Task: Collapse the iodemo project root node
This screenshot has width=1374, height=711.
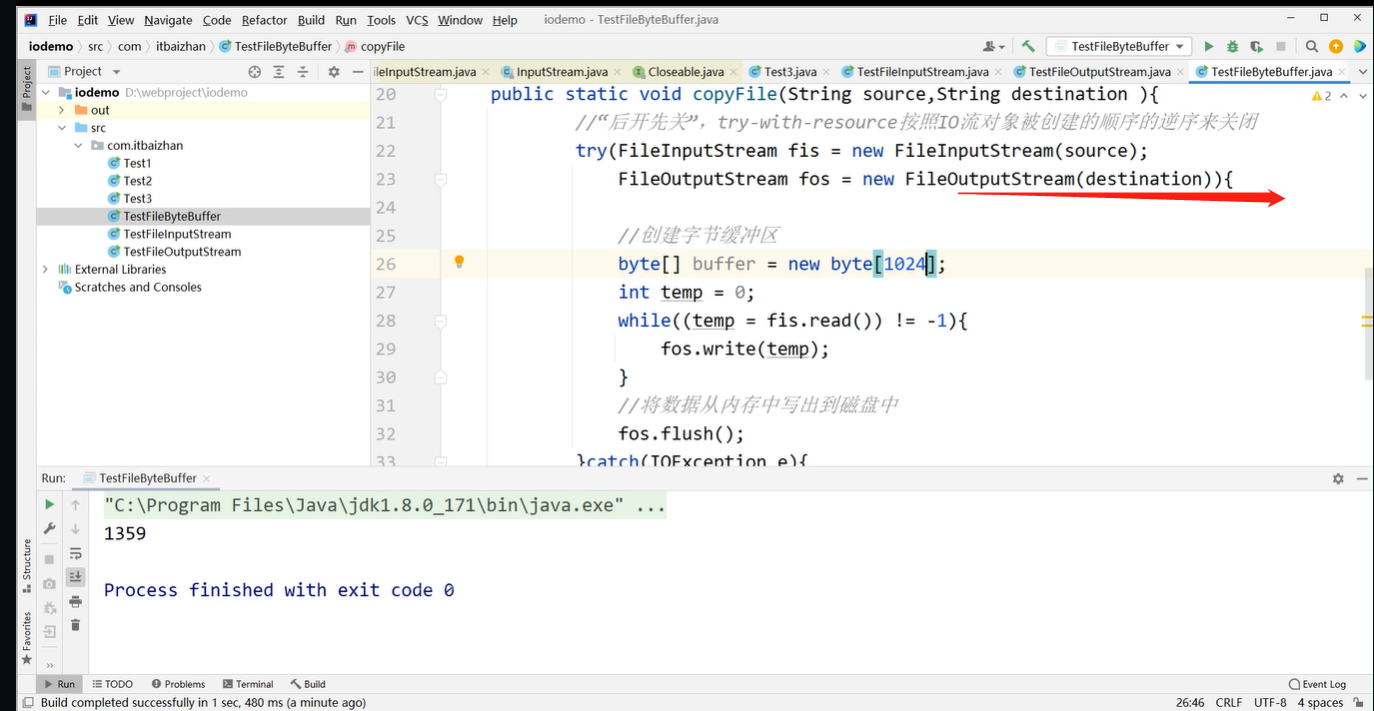Action: coord(47,92)
